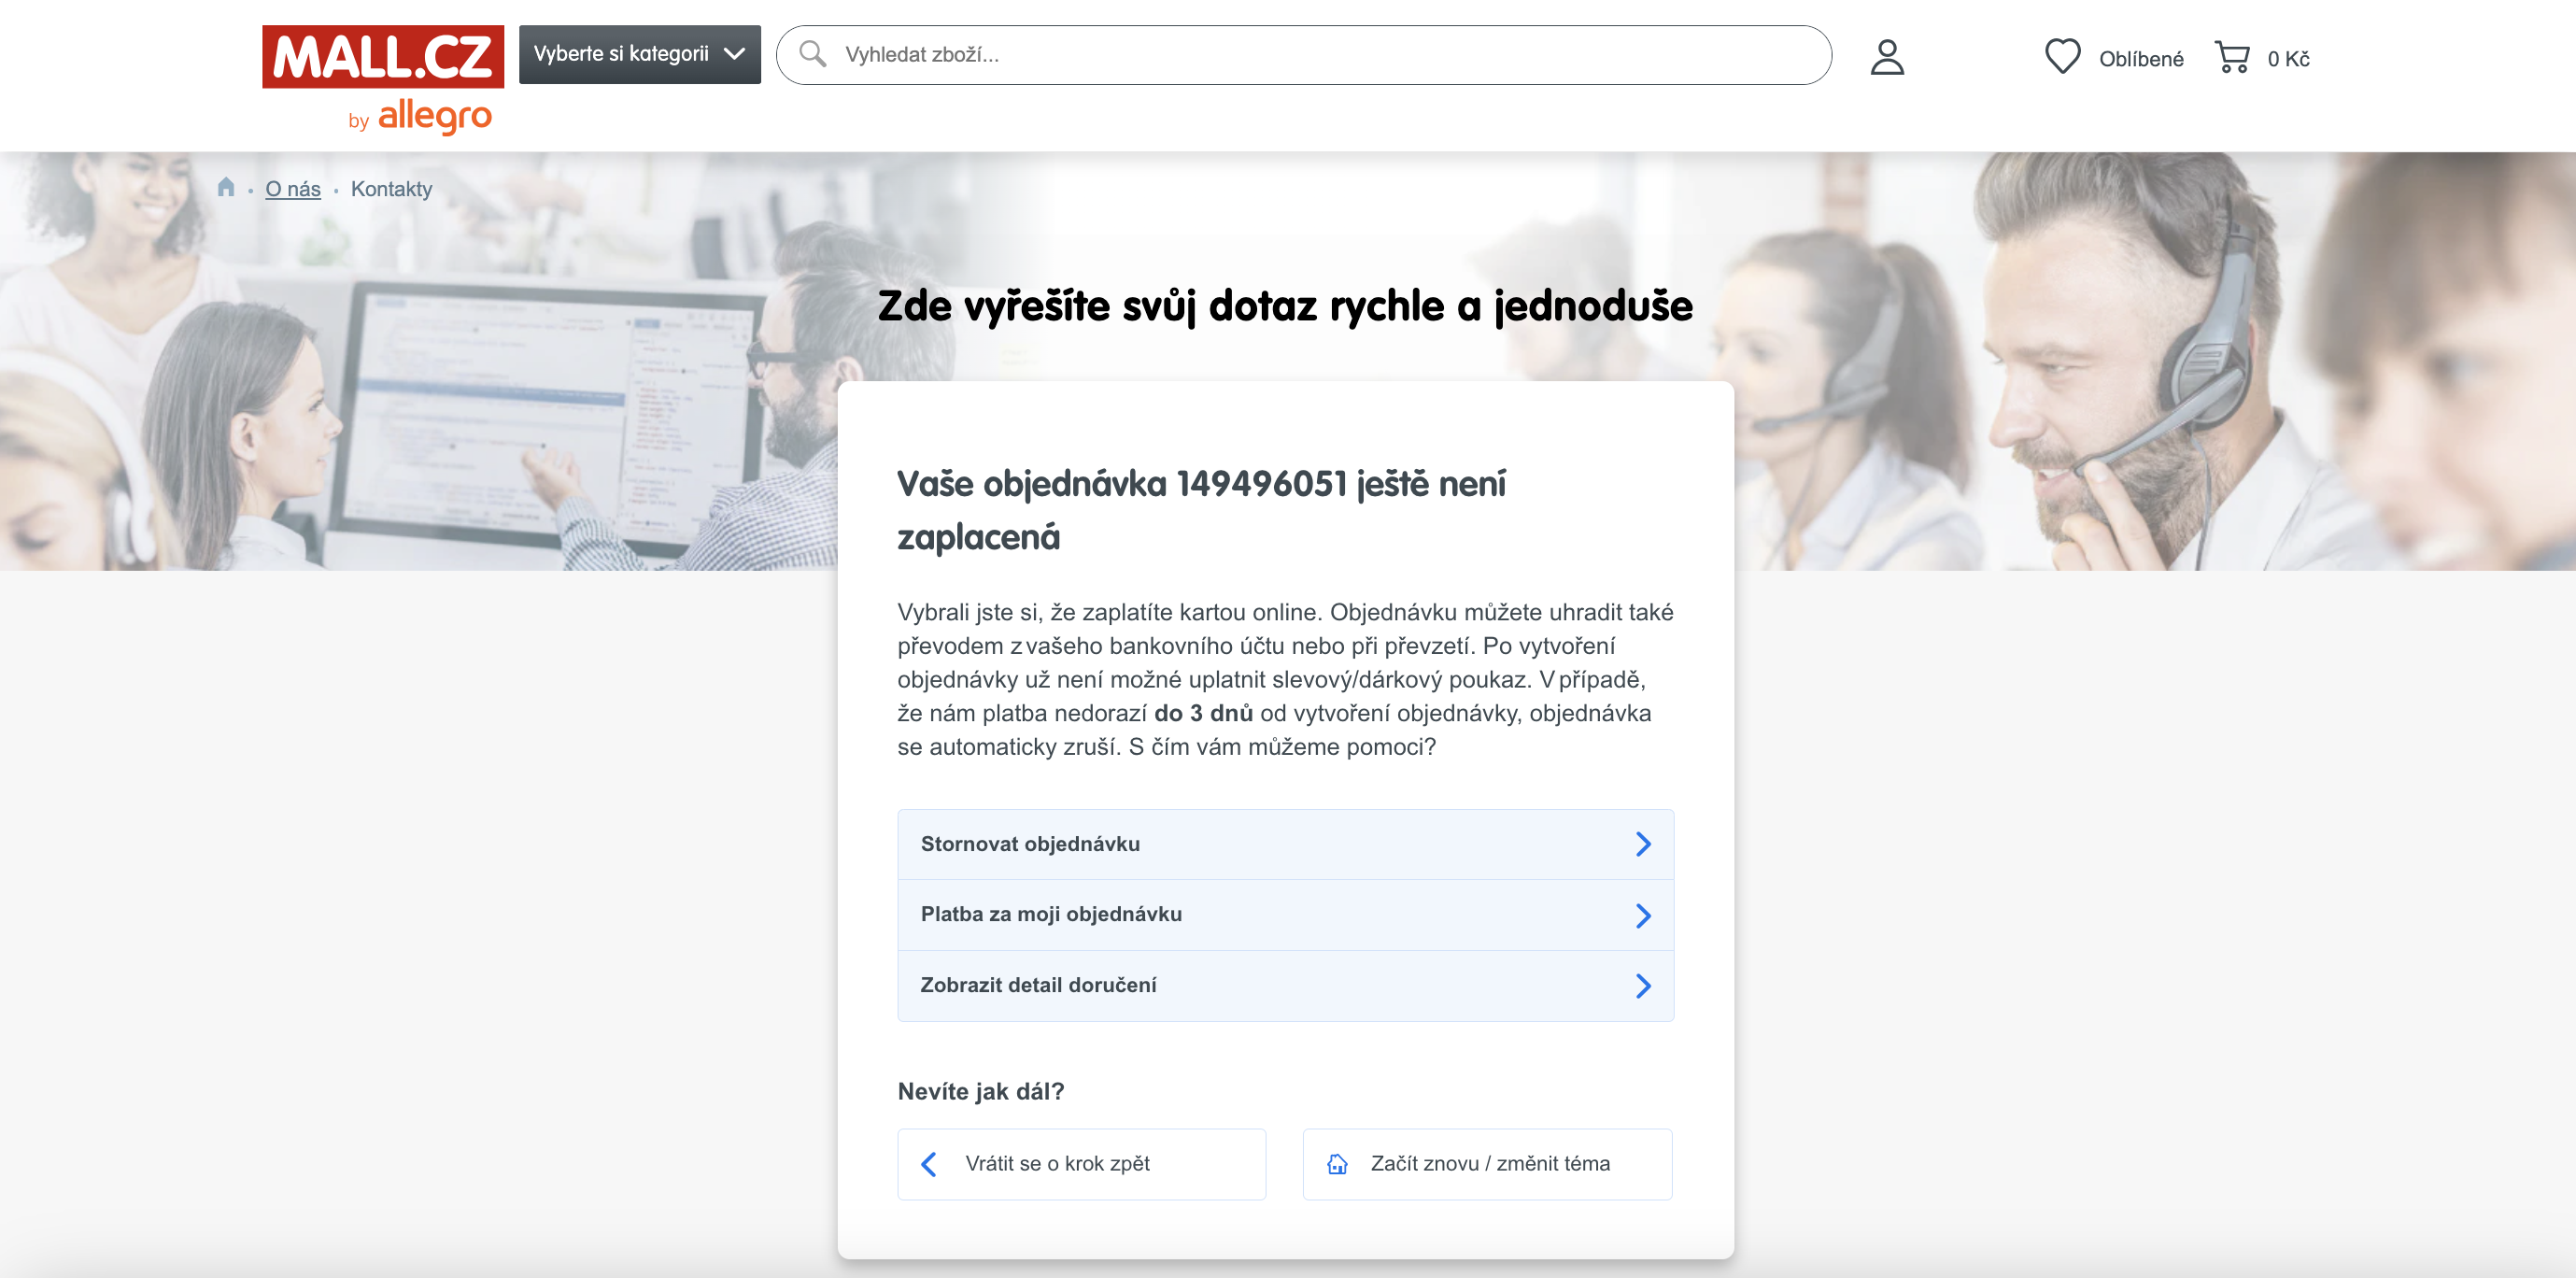Viewport: 2576px width, 1278px height.
Task: Expand Zobrazit detail doručení chevron
Action: pos(1642,986)
